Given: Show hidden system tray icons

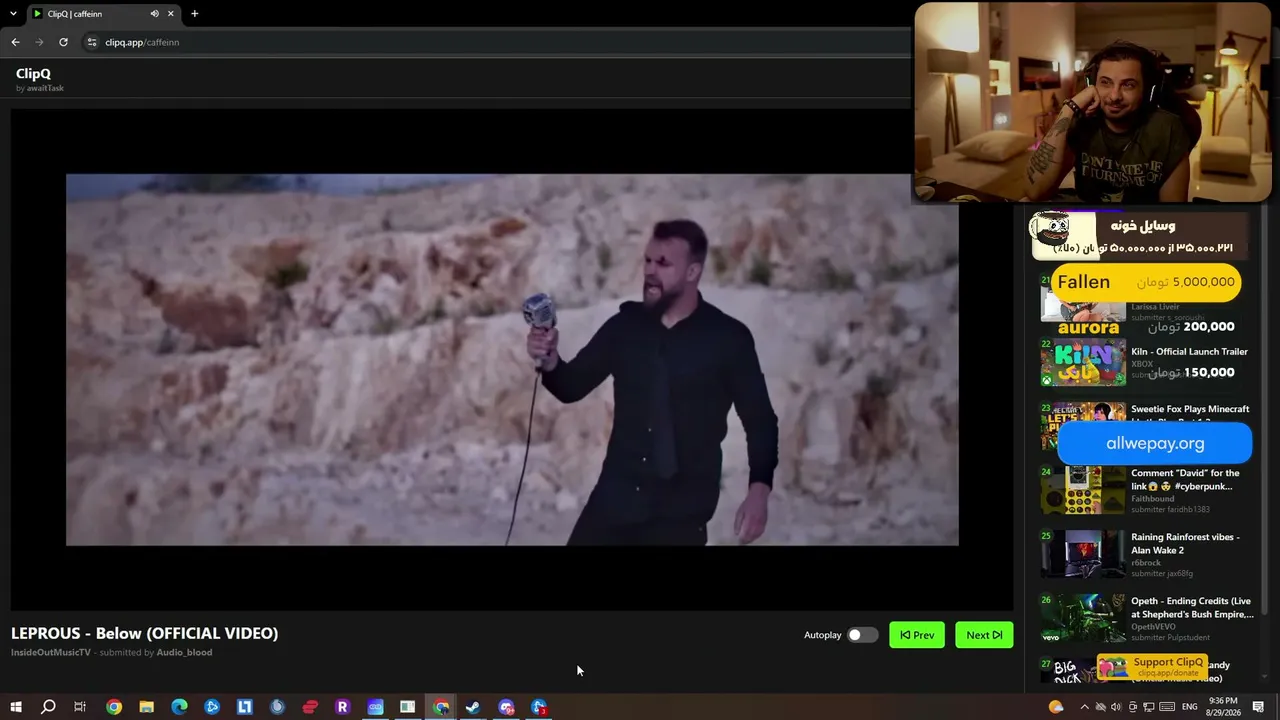Looking at the screenshot, I should coord(1084,707).
